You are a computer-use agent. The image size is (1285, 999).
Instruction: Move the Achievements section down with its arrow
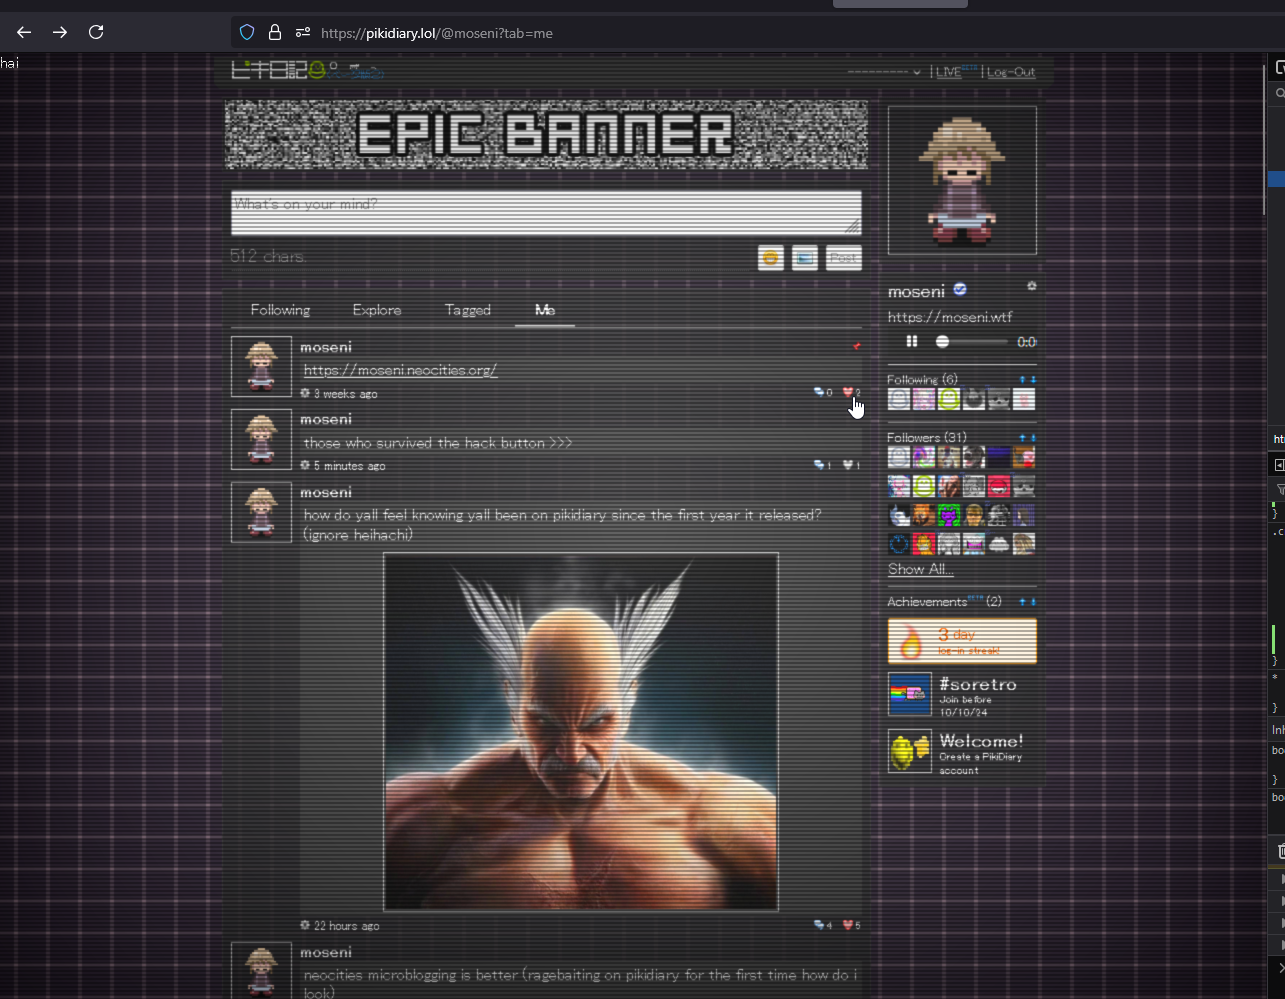tap(1033, 602)
